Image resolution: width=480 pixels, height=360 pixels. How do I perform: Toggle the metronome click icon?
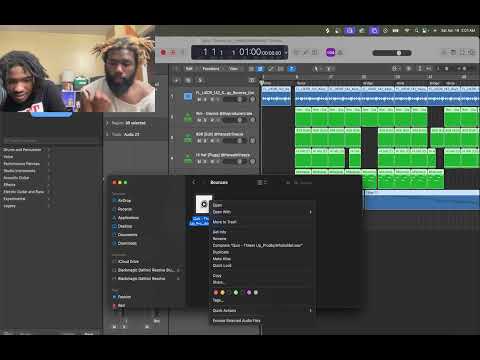pos(340,52)
